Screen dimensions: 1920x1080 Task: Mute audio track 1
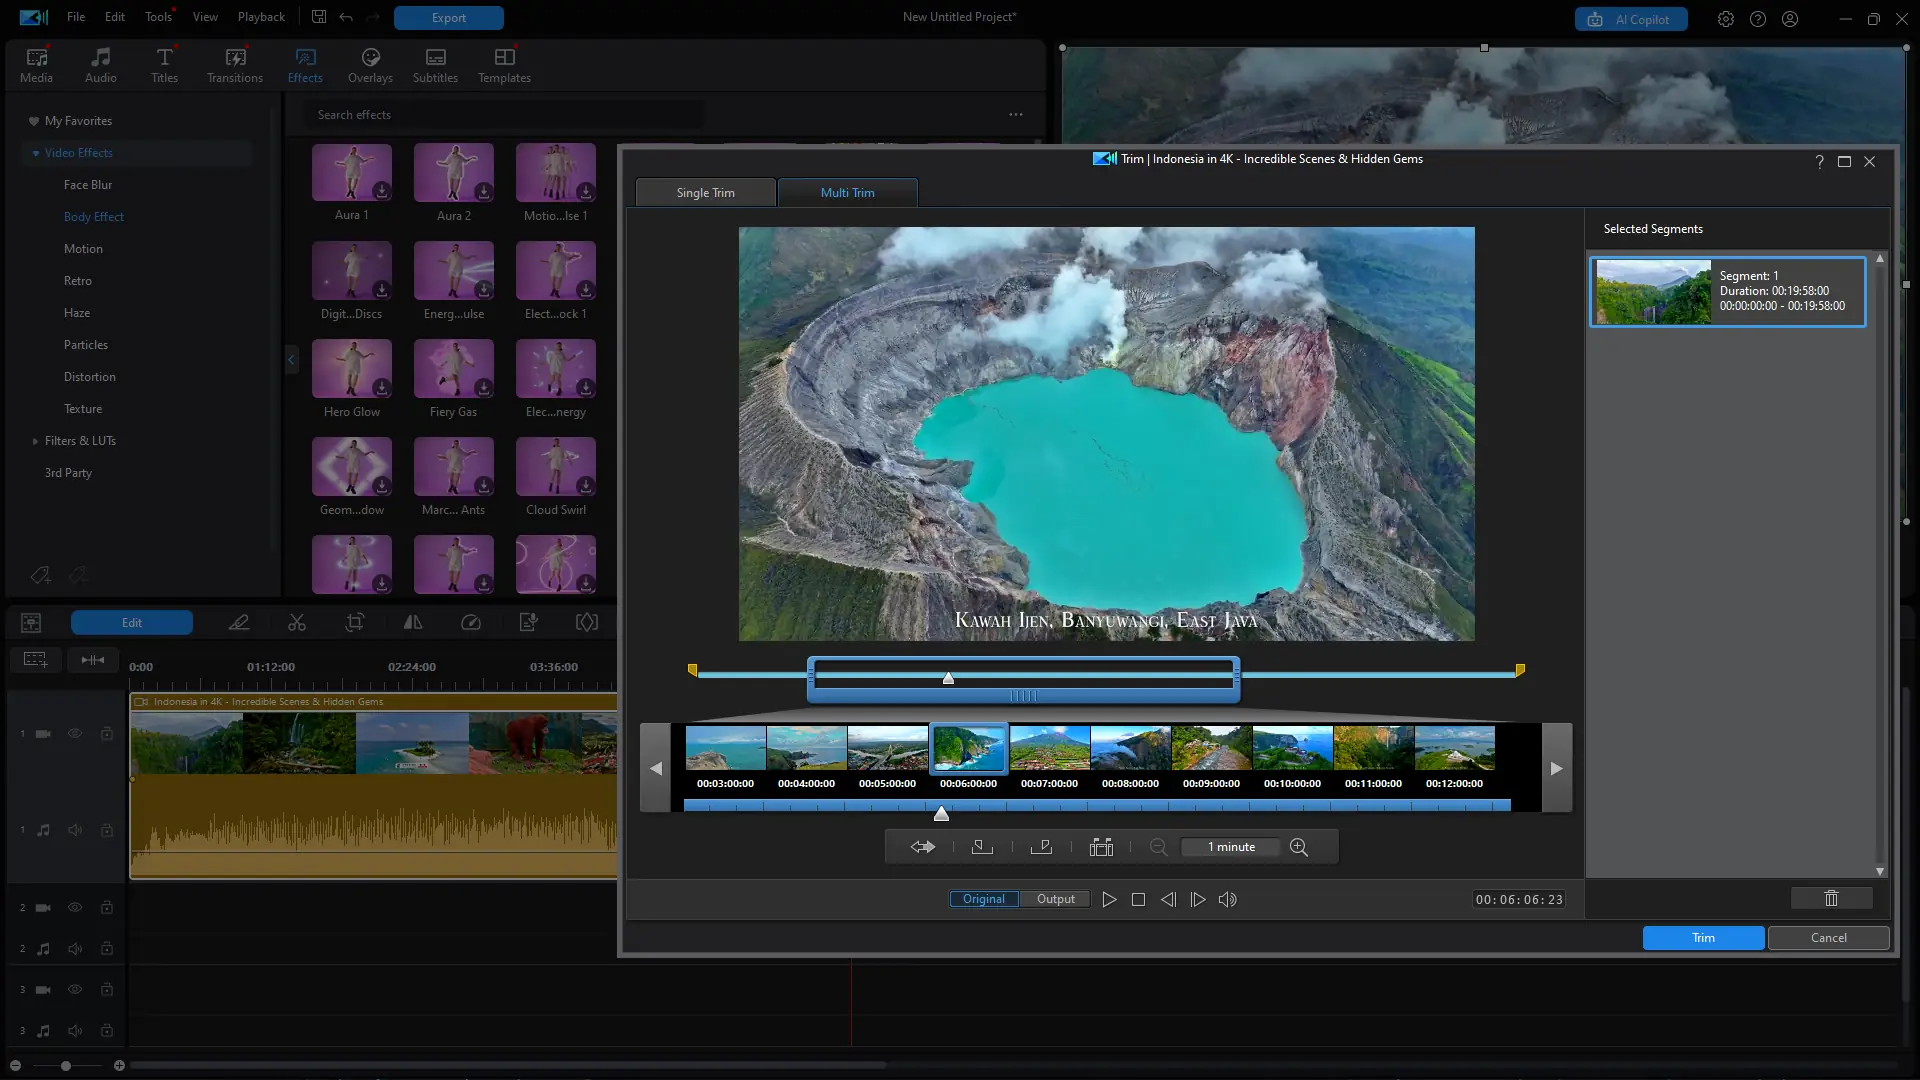(x=75, y=830)
